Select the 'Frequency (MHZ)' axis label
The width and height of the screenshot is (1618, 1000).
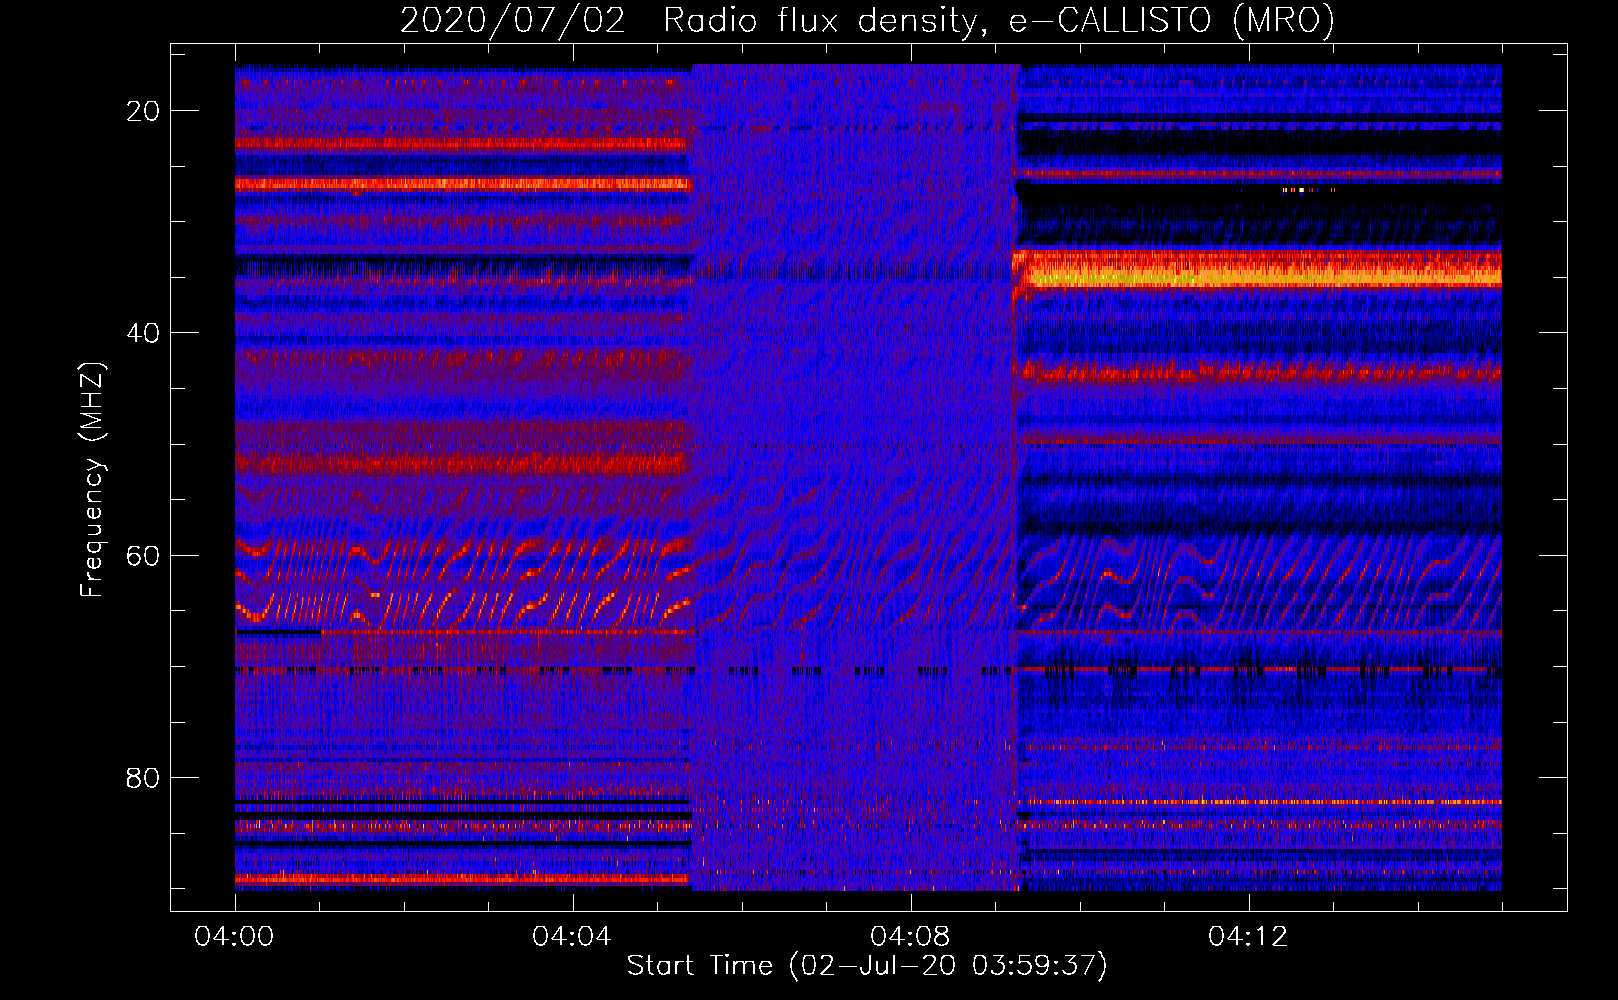92,479
